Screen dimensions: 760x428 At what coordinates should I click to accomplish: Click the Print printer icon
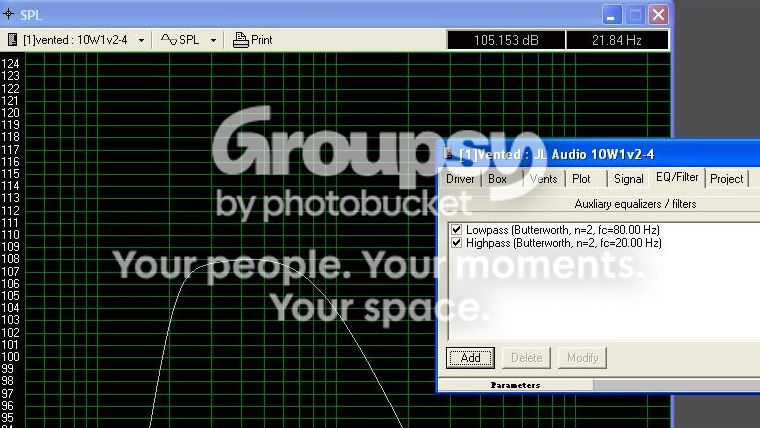coord(240,40)
